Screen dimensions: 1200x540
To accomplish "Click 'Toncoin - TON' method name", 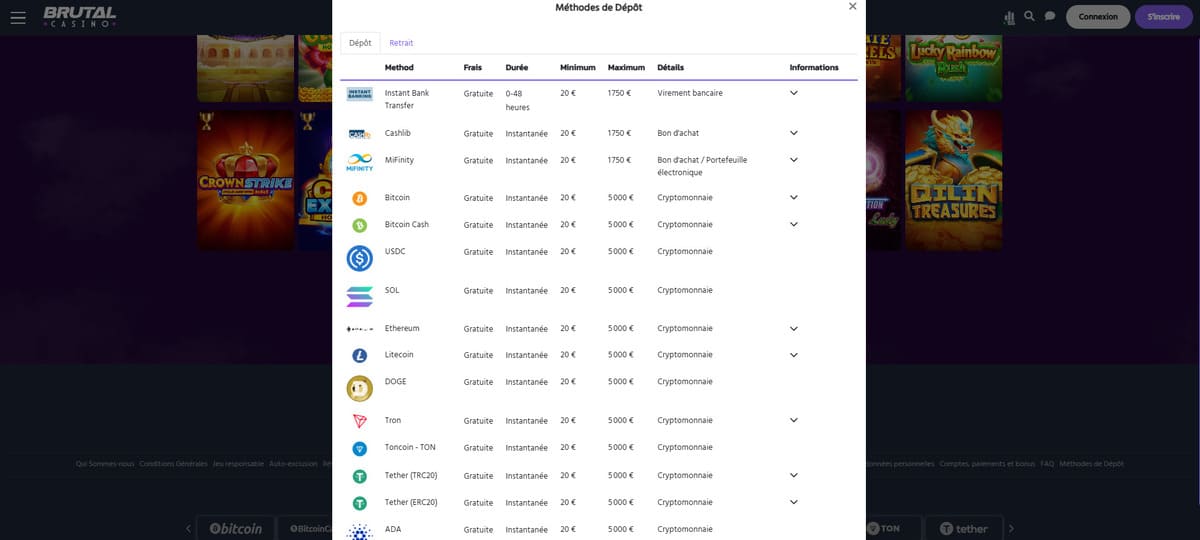I will point(410,448).
